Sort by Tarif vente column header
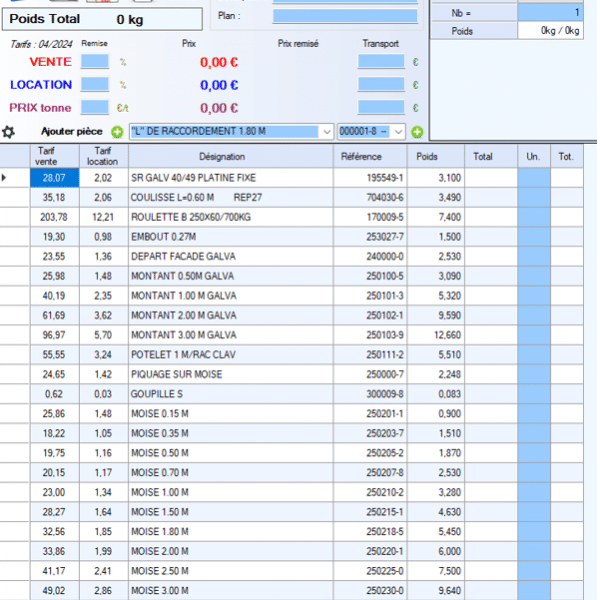The height and width of the screenshot is (600, 600). 54,156
